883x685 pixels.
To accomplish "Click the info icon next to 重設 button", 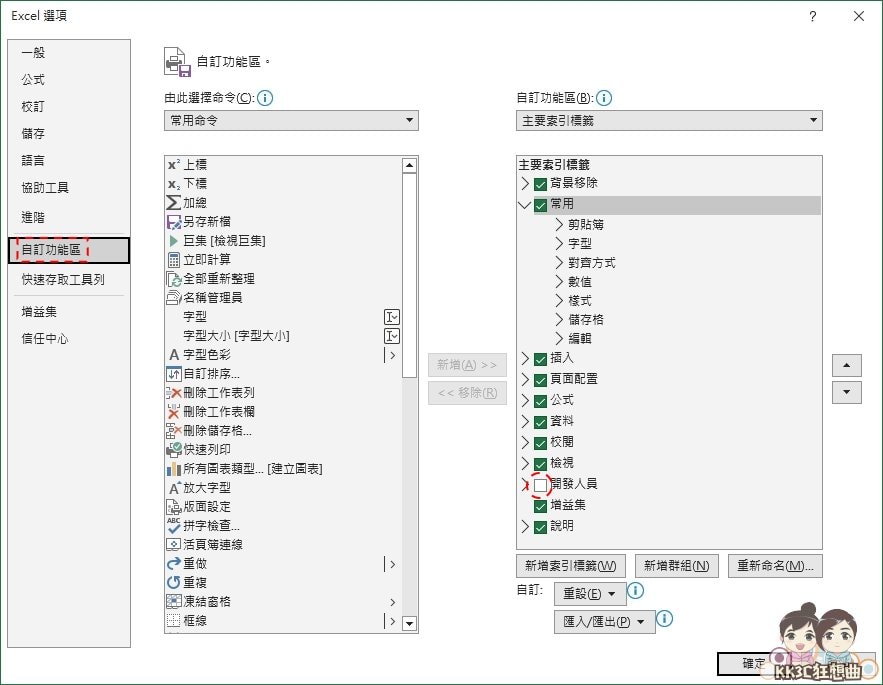I will point(635,590).
